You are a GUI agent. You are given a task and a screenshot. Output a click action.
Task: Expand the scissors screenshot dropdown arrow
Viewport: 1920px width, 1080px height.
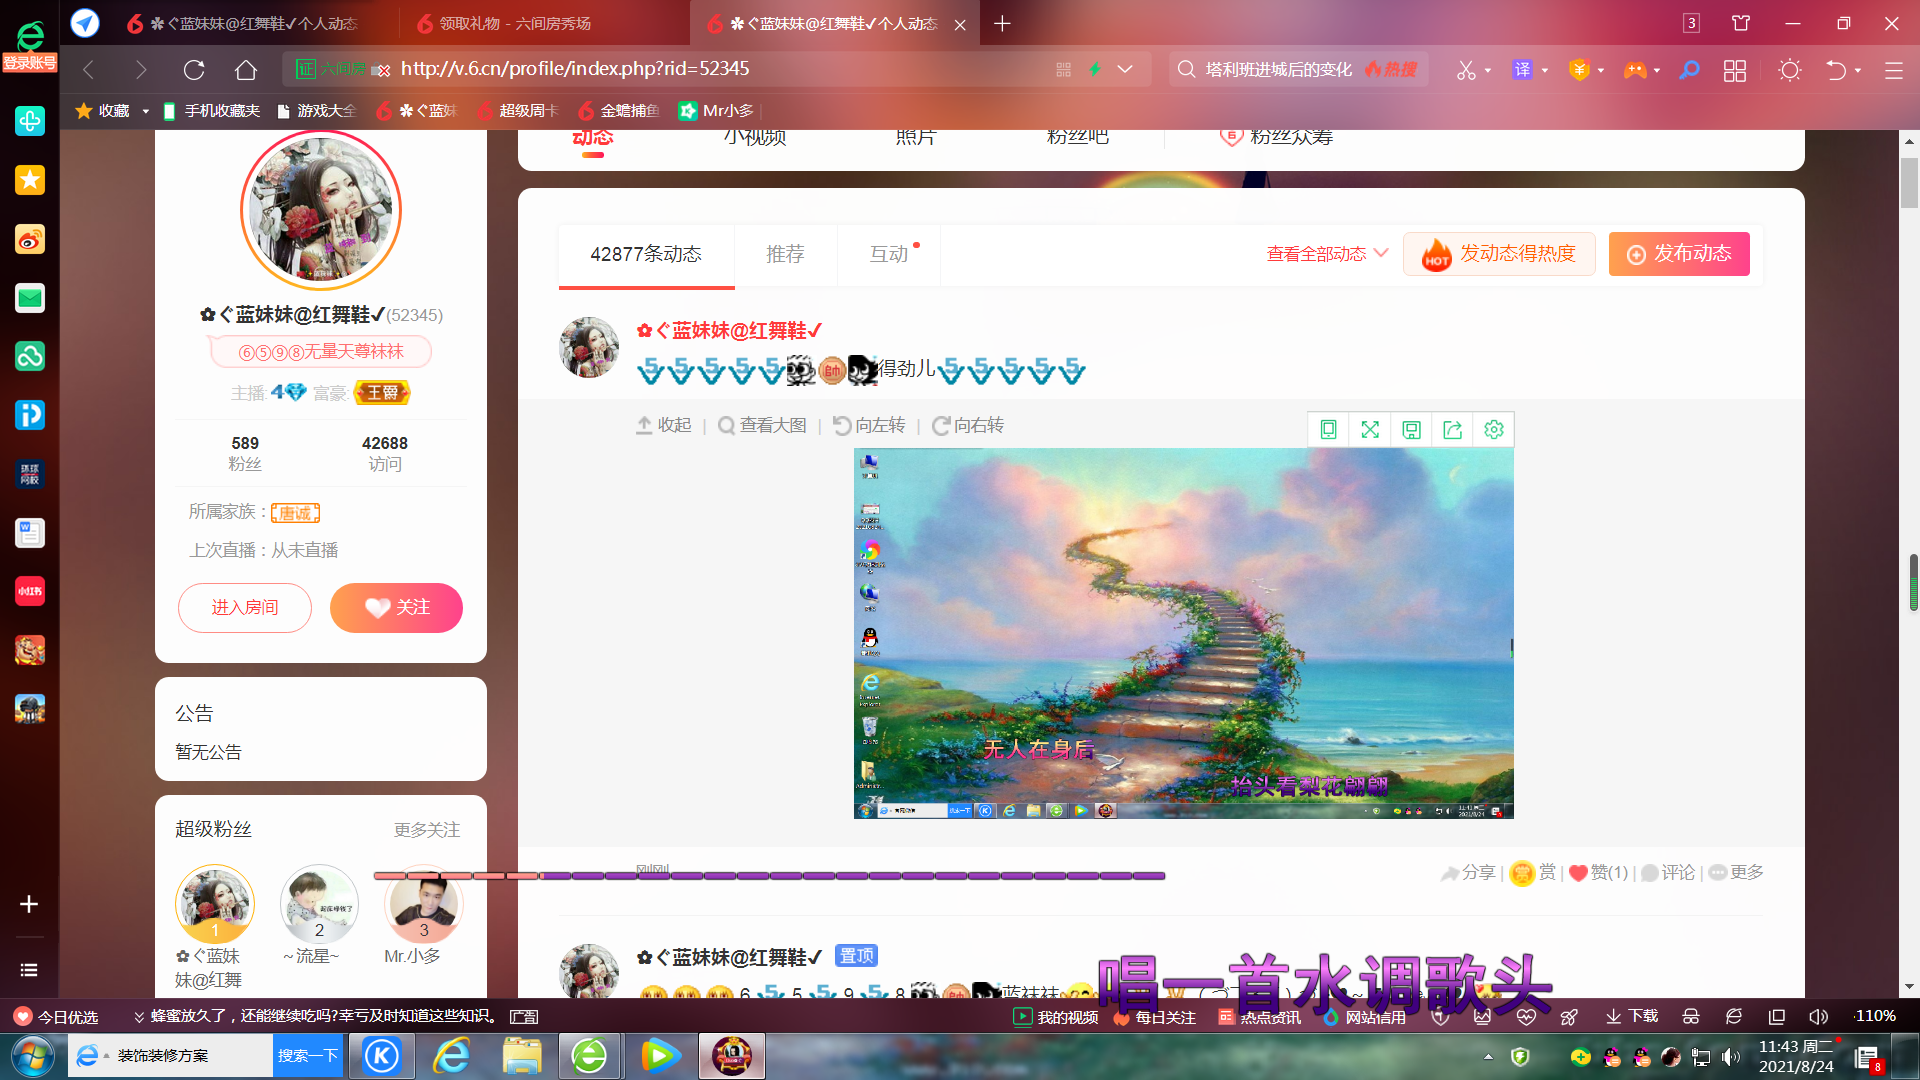(x=1488, y=71)
